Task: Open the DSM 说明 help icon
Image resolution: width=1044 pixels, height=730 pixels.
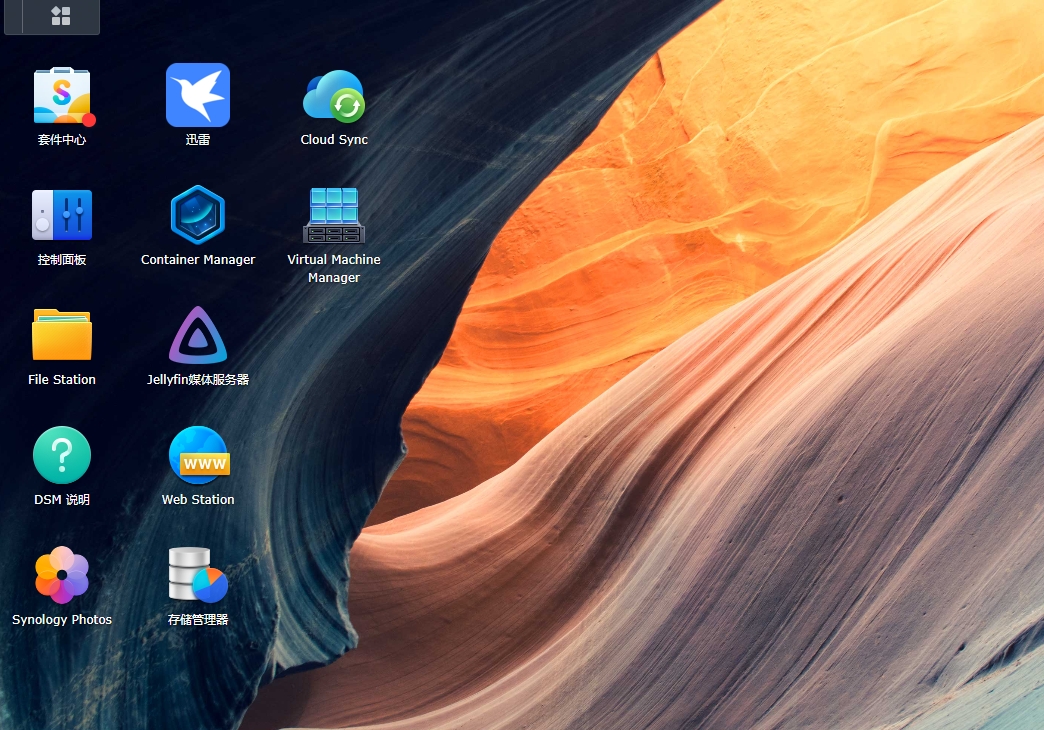Action: click(x=62, y=455)
